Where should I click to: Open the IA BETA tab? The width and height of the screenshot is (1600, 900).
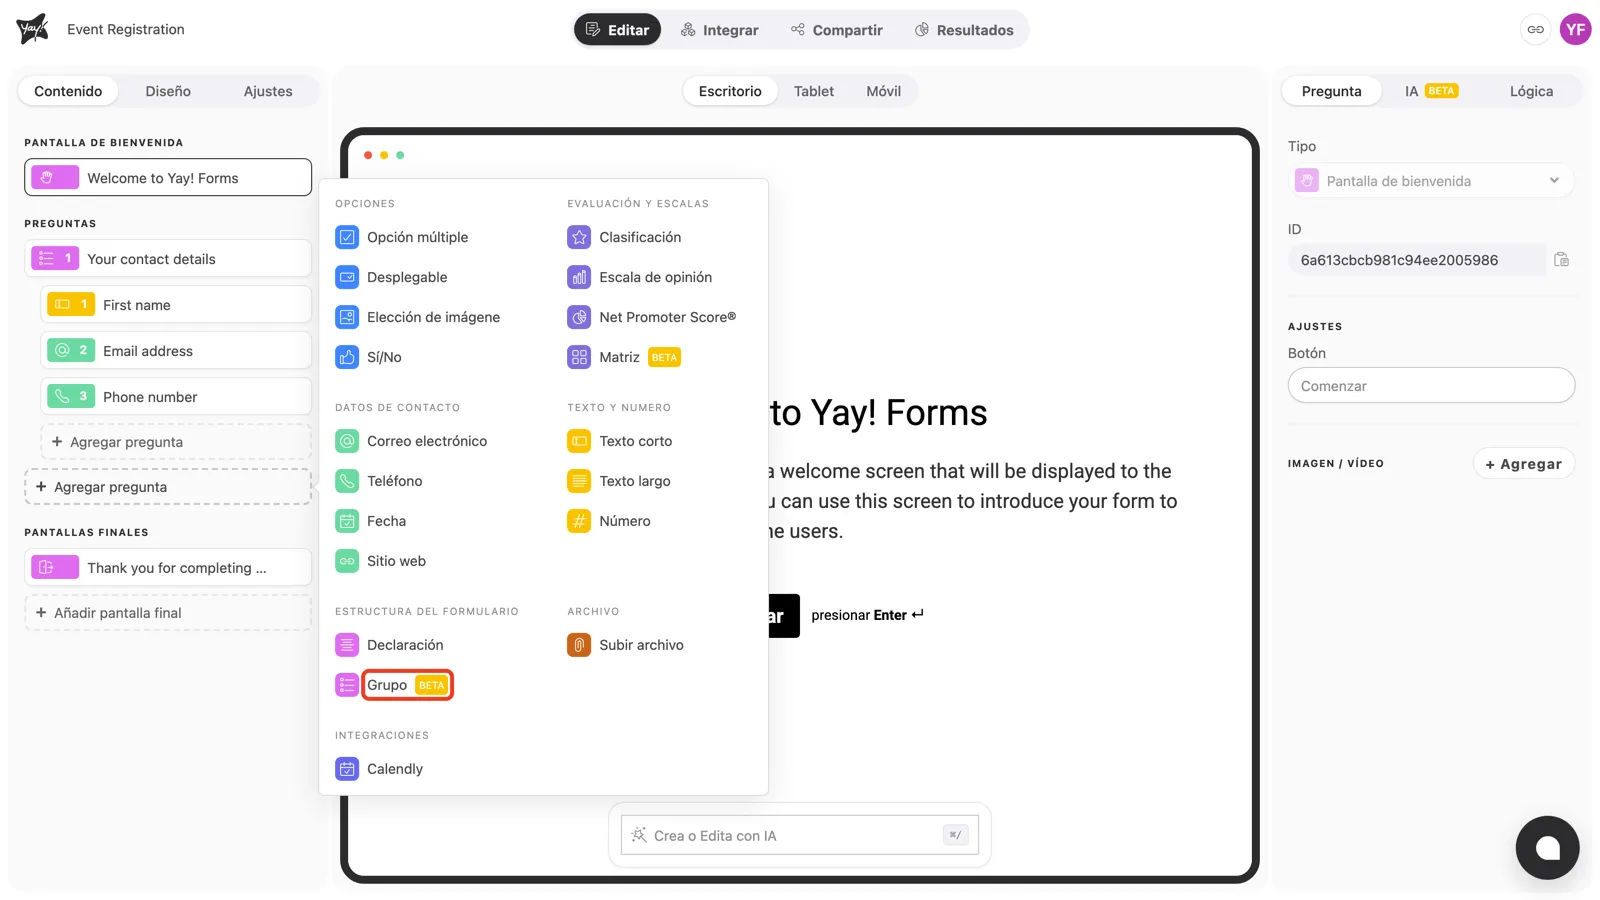click(x=1431, y=91)
